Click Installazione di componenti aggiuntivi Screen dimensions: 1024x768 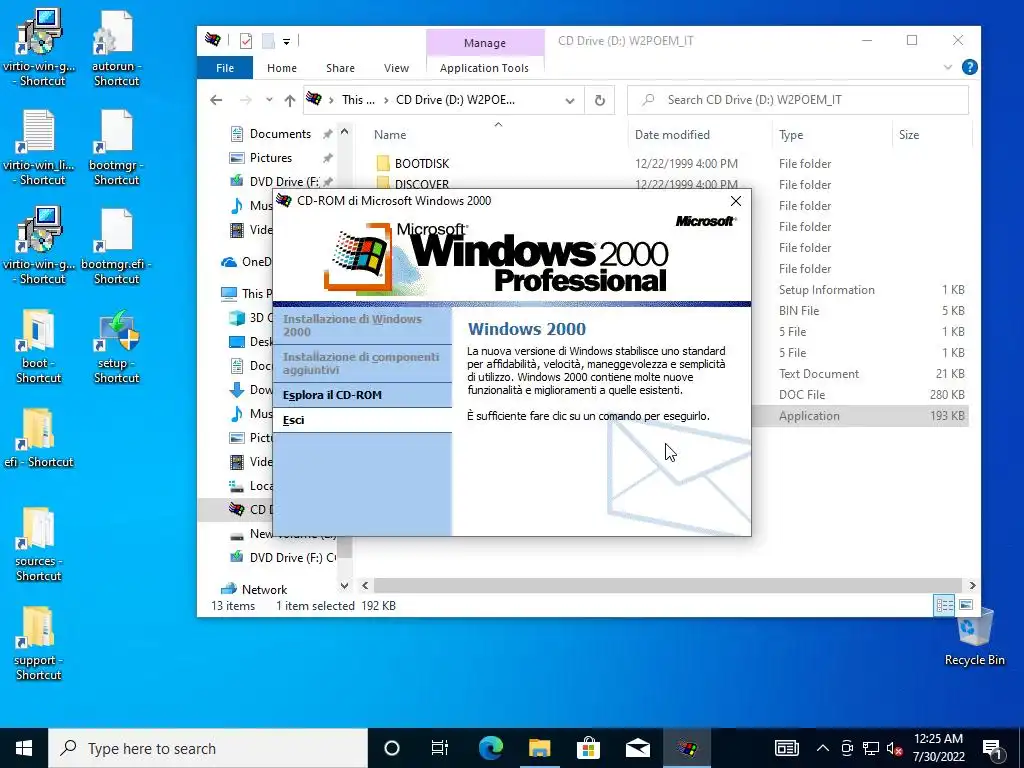click(362, 363)
